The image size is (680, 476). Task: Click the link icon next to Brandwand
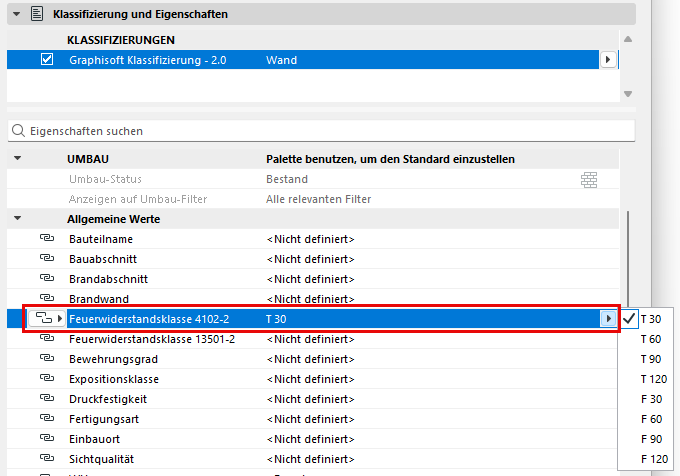pyautogui.click(x=47, y=298)
